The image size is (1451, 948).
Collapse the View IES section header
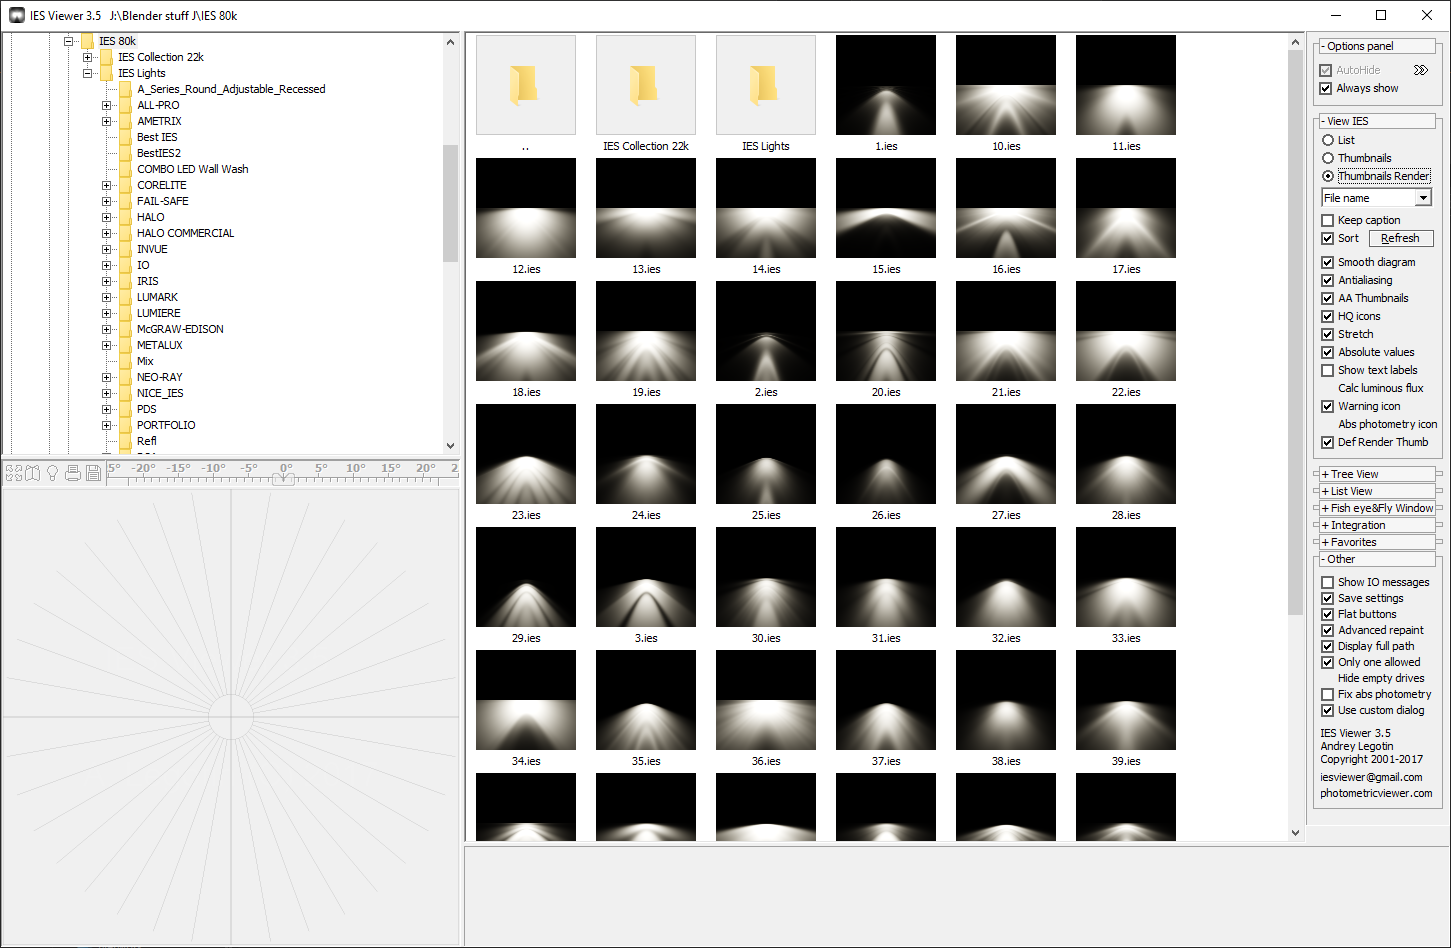coord(1375,121)
